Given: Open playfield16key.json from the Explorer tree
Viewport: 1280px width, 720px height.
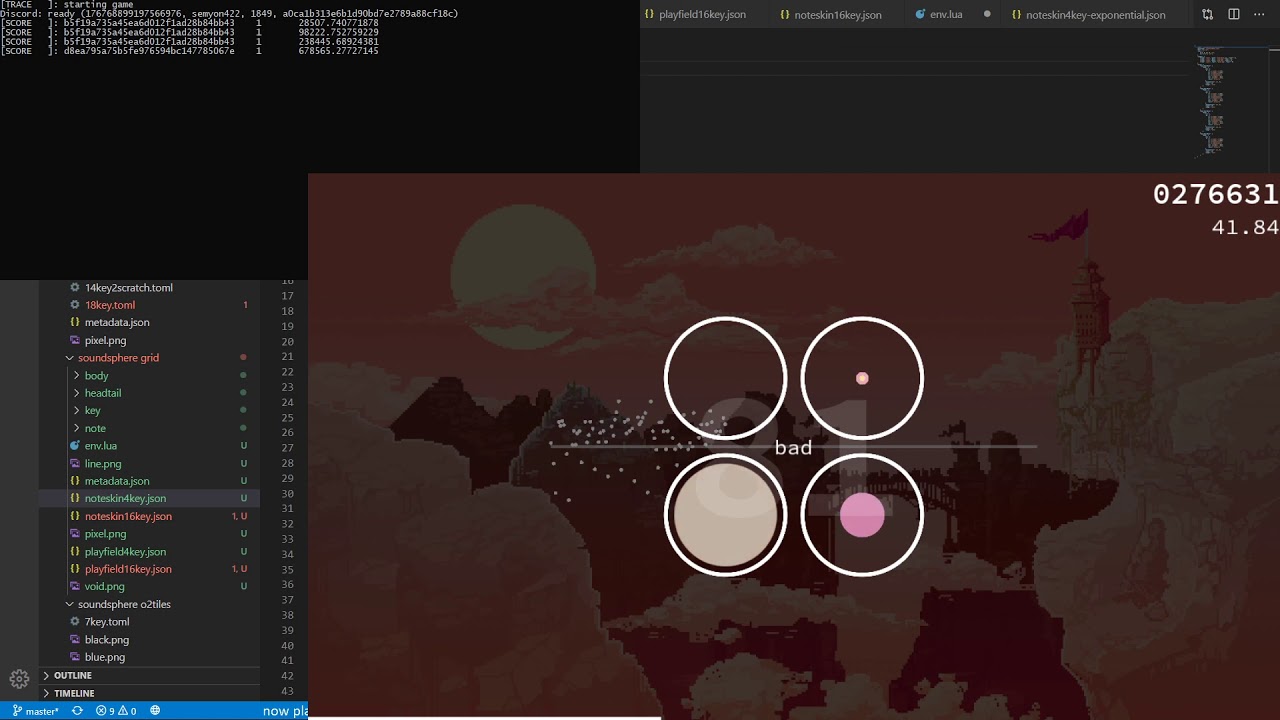Looking at the screenshot, I should point(150,569).
